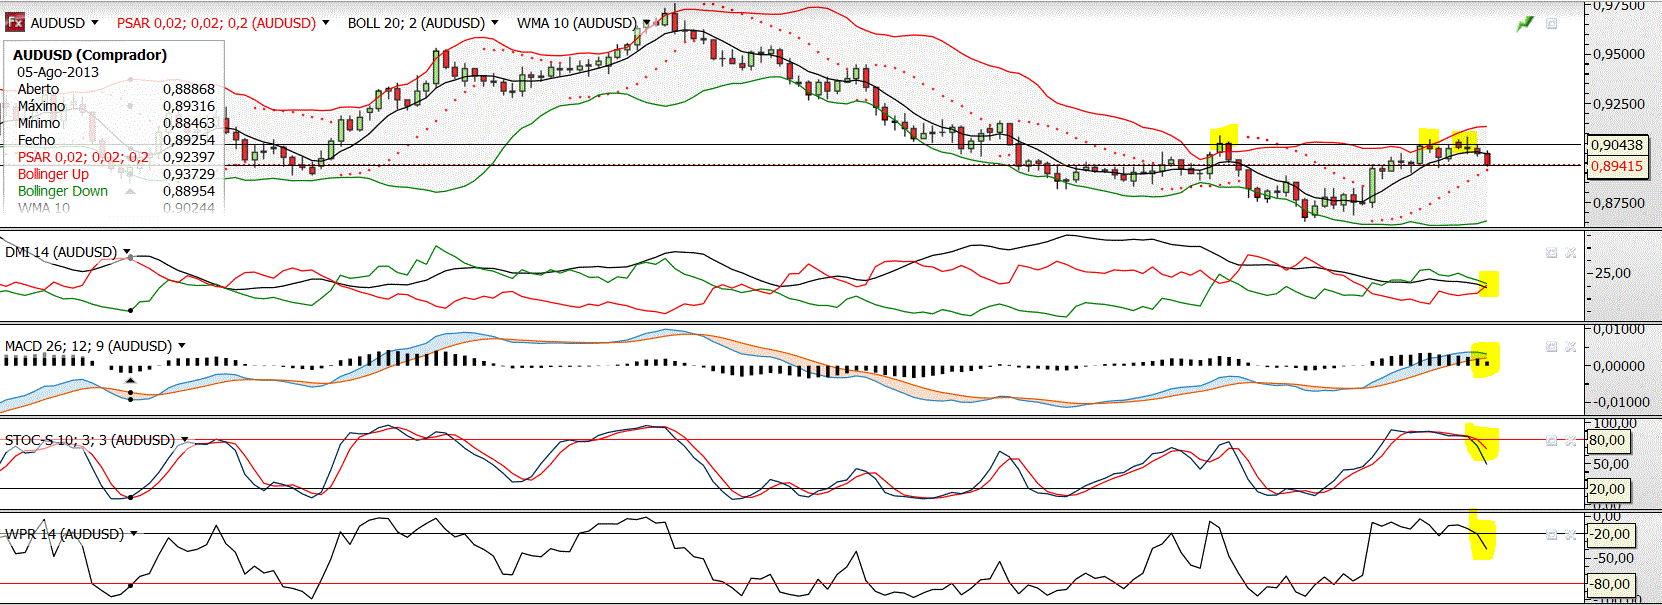Click the Aberto value 0,88868
The height and width of the screenshot is (605, 1662).
coord(189,89)
